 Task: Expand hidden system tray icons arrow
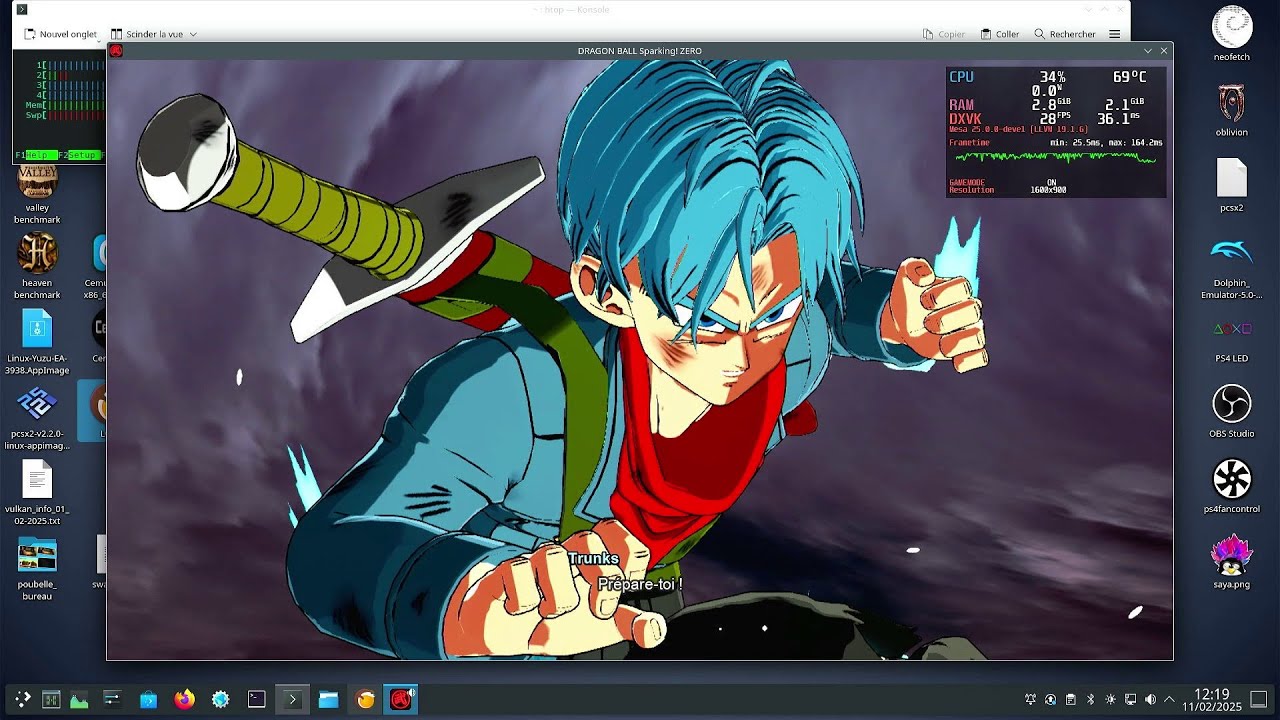point(1169,700)
